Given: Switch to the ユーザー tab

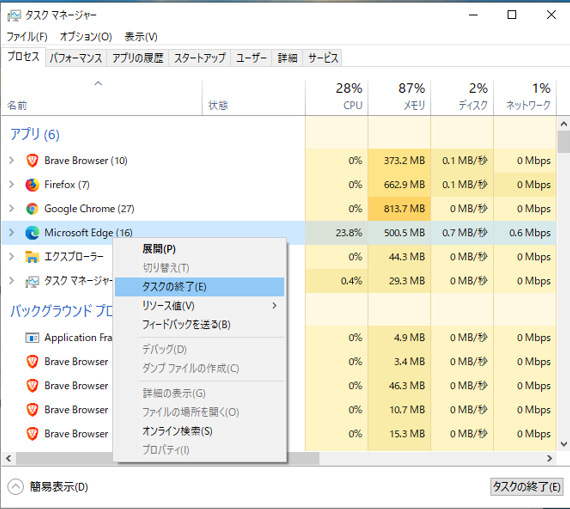Looking at the screenshot, I should [251, 58].
